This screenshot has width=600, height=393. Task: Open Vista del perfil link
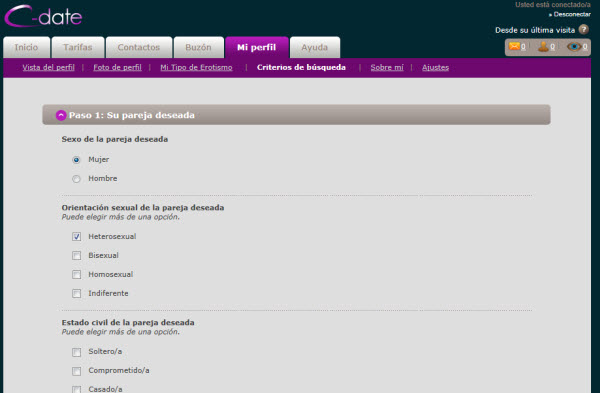pos(49,67)
